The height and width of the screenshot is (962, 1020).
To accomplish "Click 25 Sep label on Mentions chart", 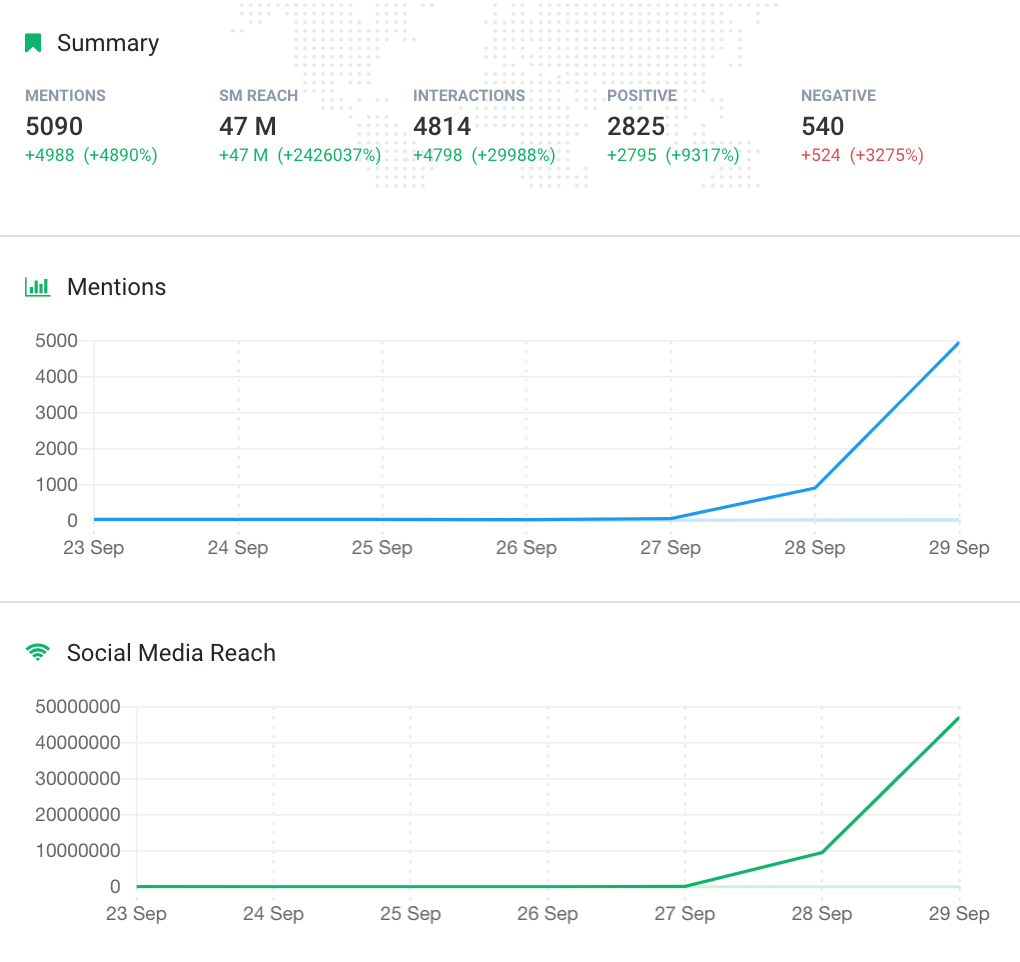I will [382, 548].
